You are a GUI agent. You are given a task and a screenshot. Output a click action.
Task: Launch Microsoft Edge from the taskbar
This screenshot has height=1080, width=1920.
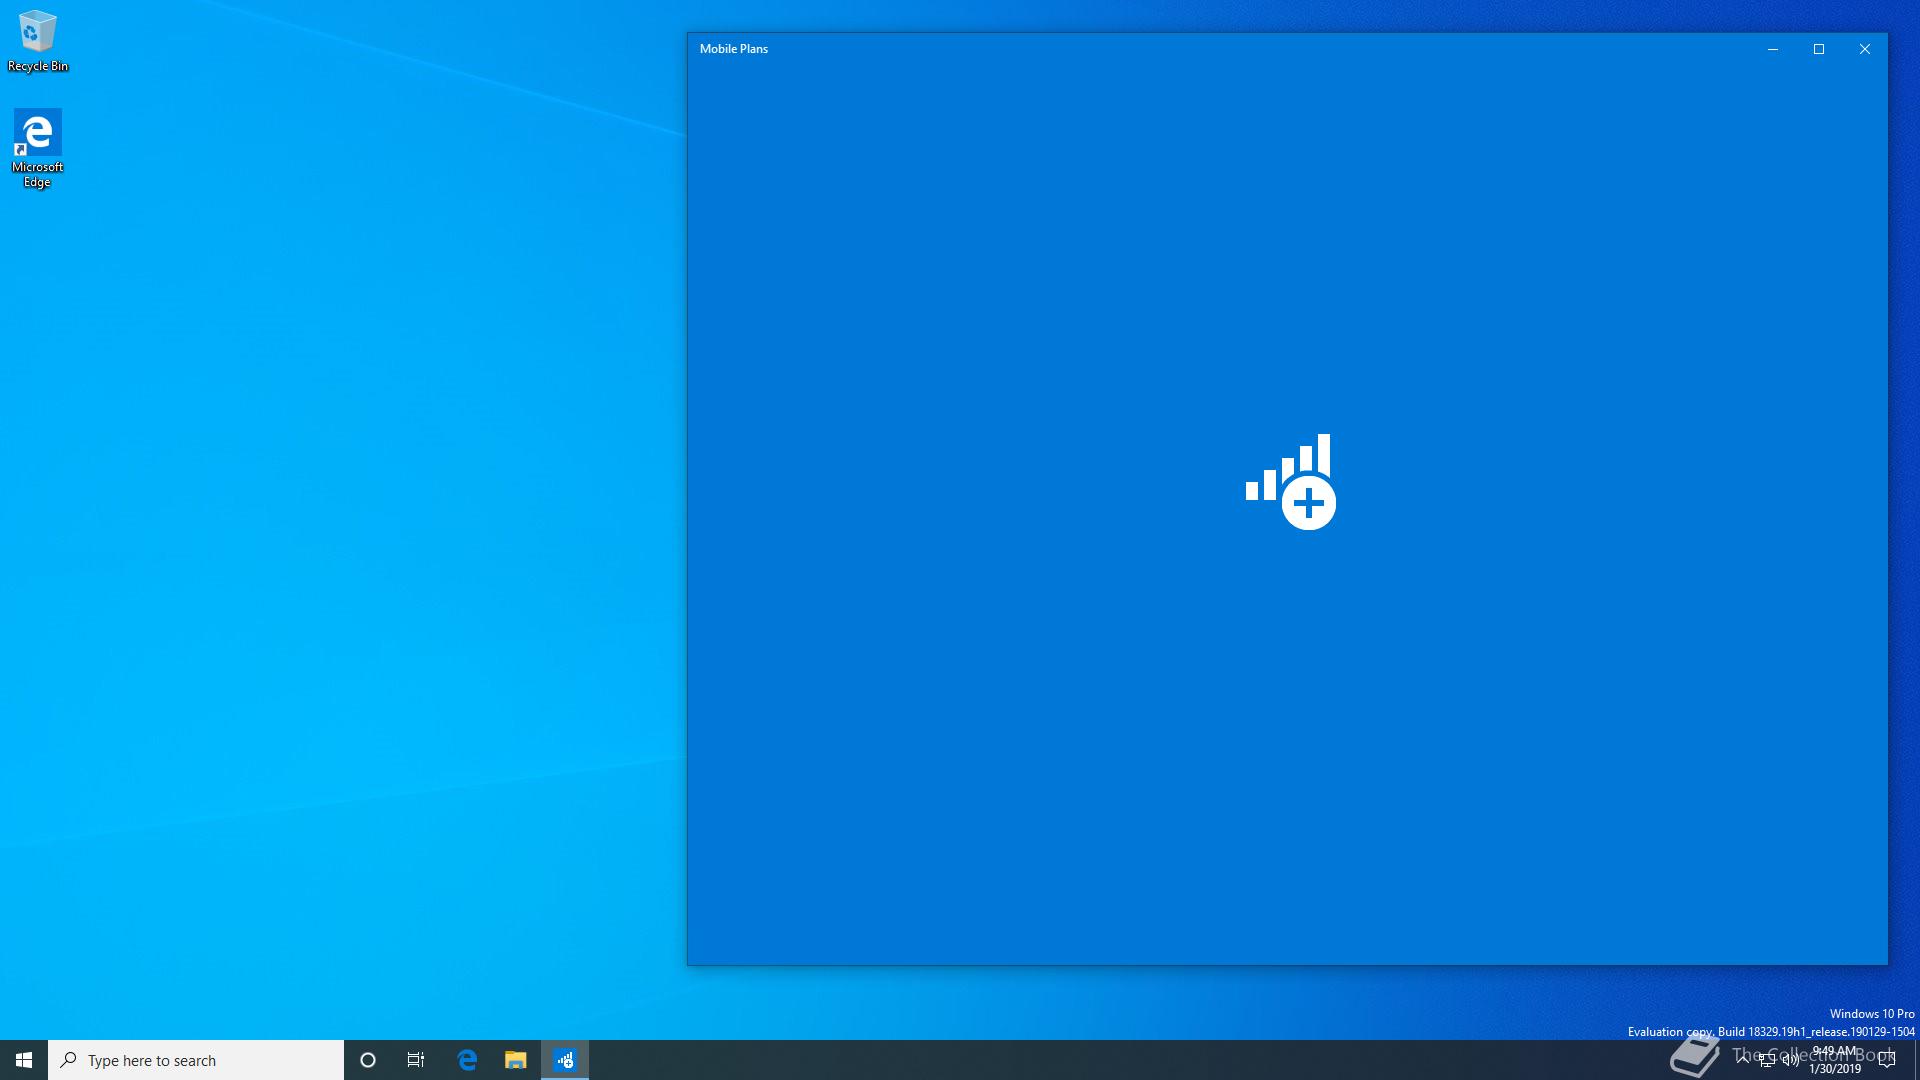coord(467,1060)
